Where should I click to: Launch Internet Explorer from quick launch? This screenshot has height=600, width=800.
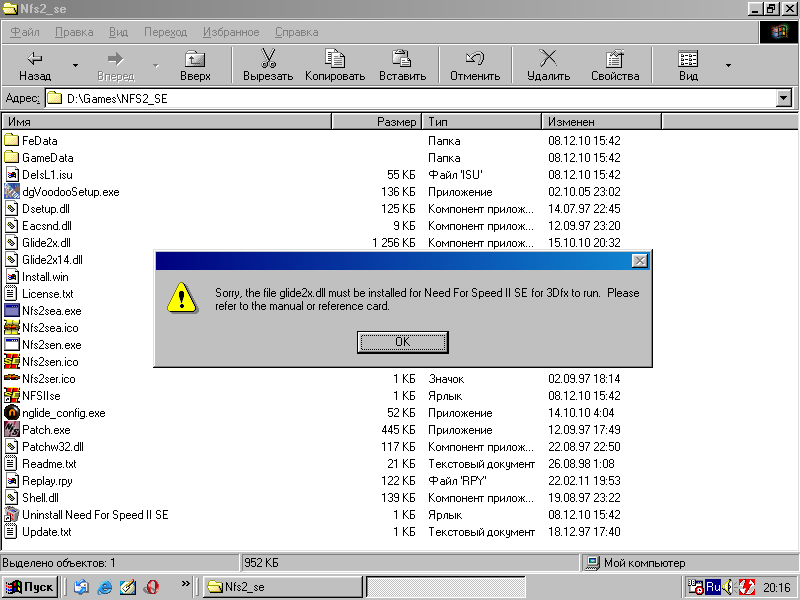(105, 587)
